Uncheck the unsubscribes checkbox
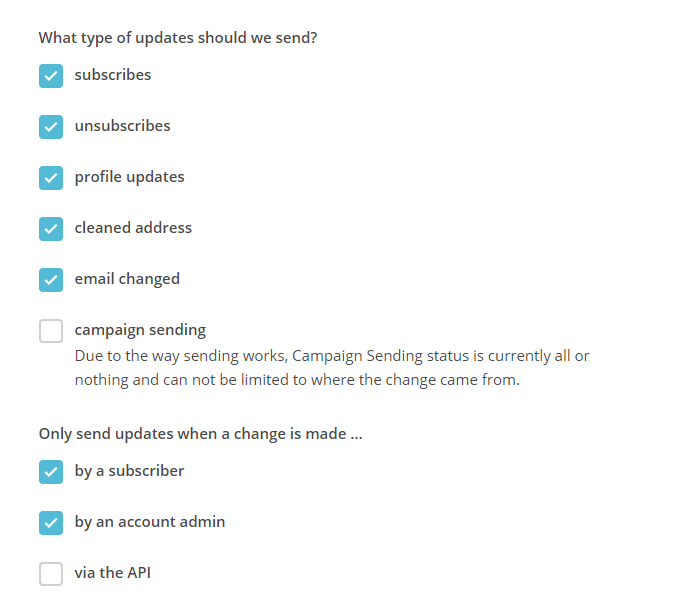This screenshot has height=597, width=681. tap(51, 127)
